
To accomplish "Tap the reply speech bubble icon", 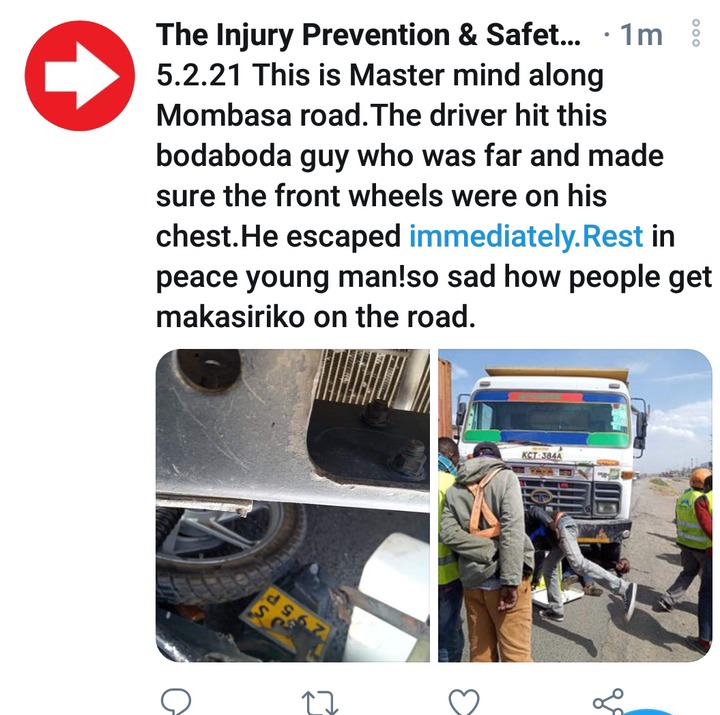I will (176, 702).
